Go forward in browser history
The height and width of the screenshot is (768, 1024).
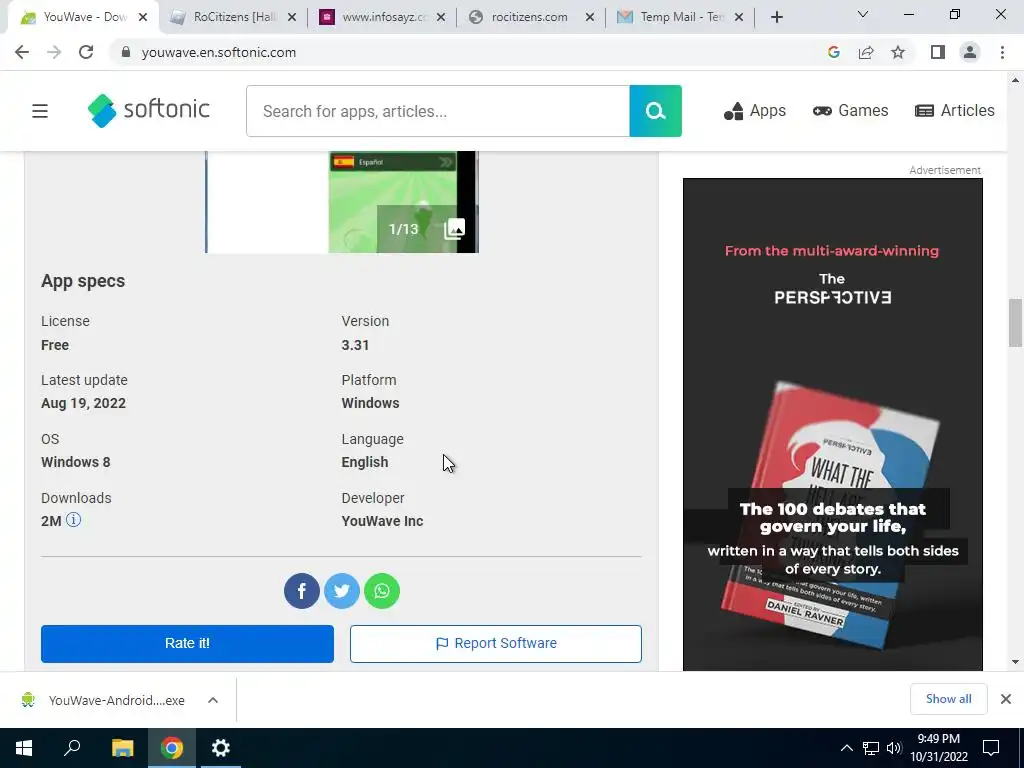(x=54, y=52)
